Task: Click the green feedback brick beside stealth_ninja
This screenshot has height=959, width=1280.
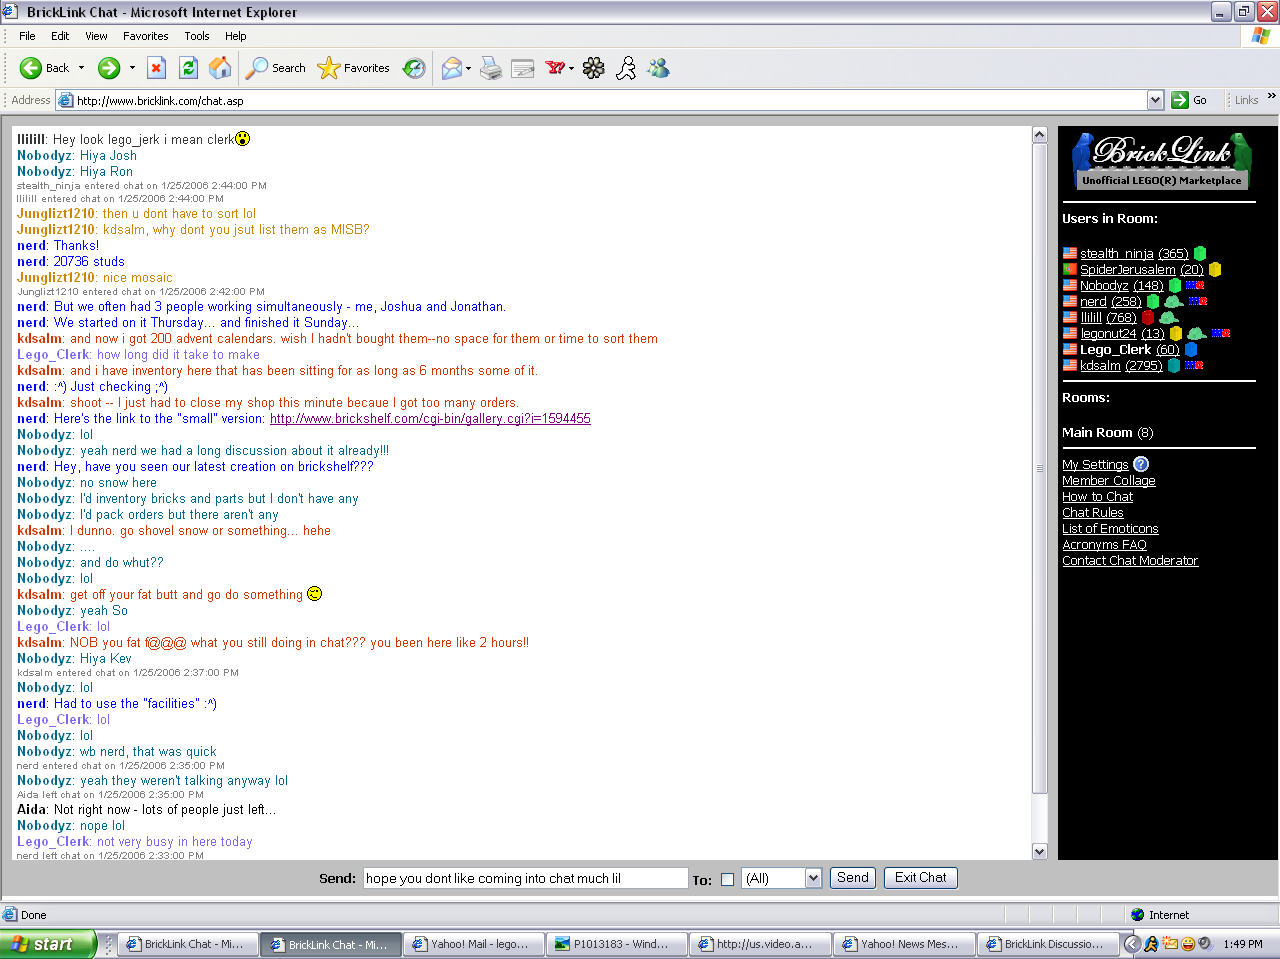Action: tap(1200, 253)
